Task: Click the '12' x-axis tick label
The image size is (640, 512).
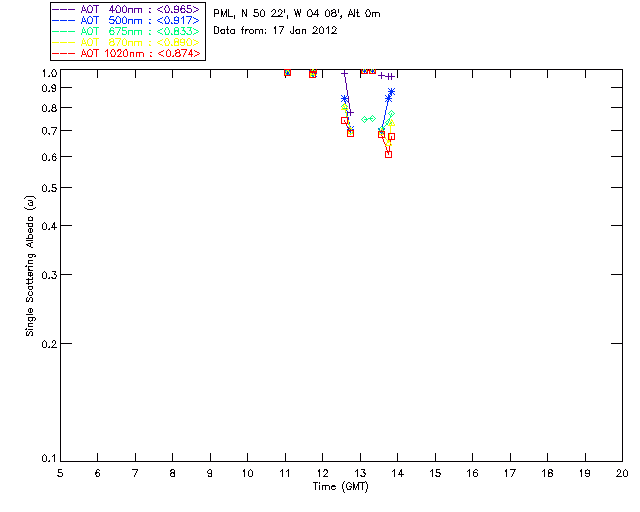Action: coord(322,473)
